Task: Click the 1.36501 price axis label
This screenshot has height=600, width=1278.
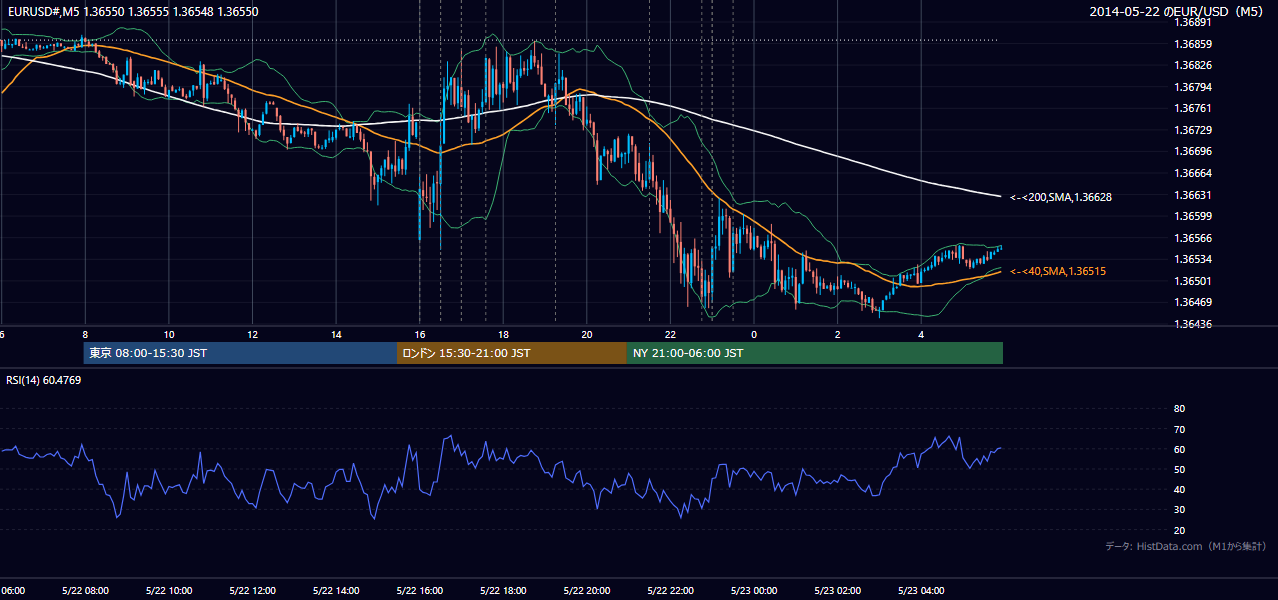Action: 1192,281
